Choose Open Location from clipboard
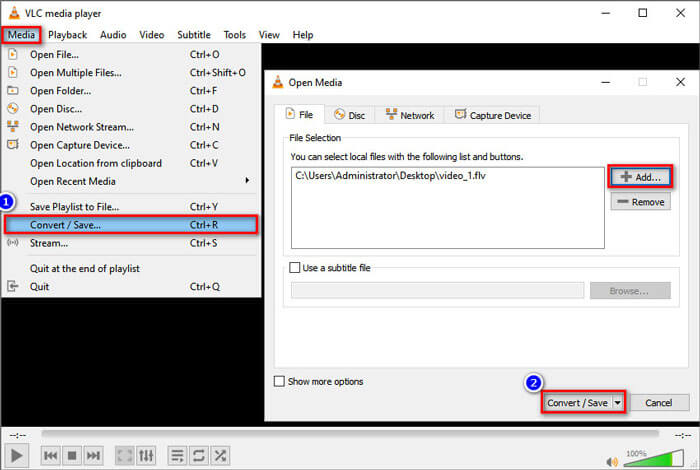 pos(131,163)
